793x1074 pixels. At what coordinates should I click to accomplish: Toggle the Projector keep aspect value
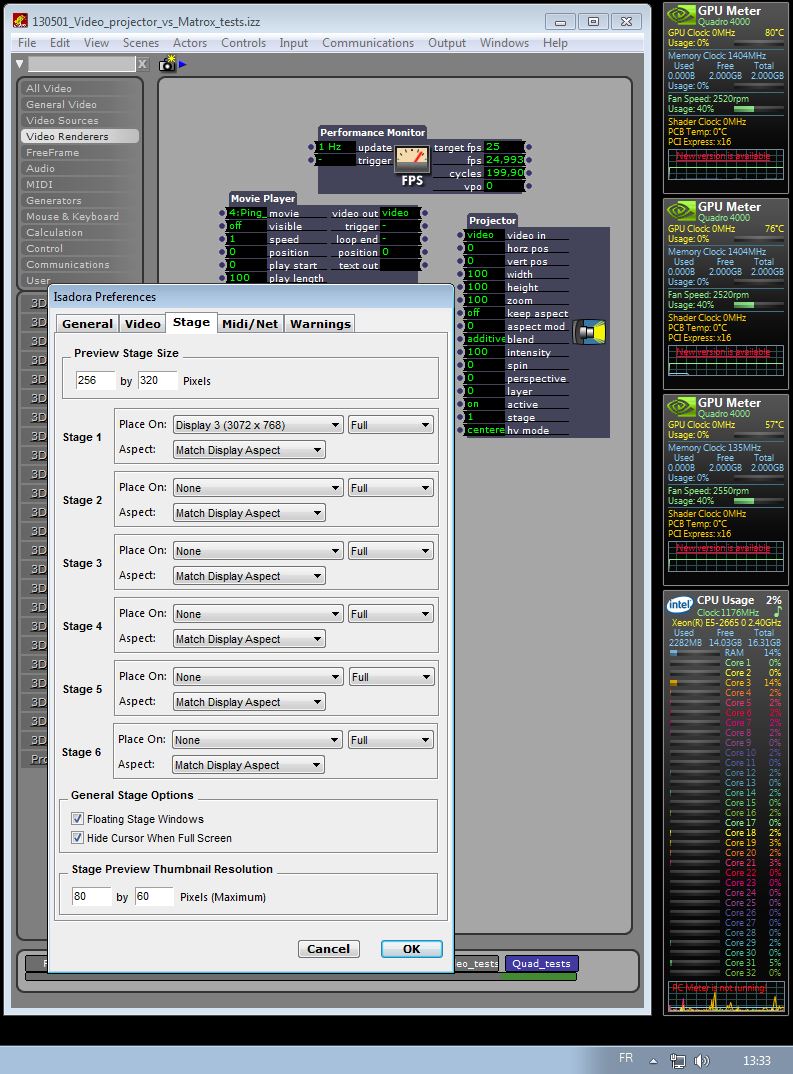point(485,313)
